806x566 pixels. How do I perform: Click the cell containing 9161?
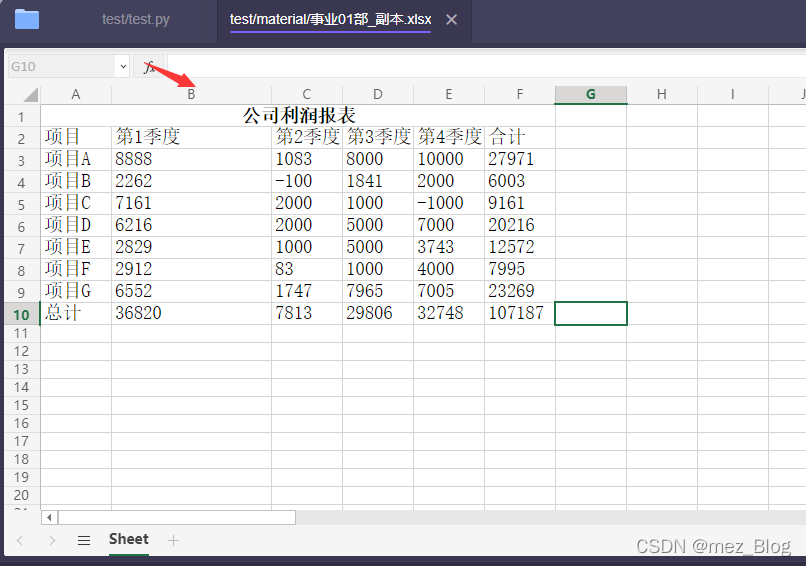tap(520, 204)
